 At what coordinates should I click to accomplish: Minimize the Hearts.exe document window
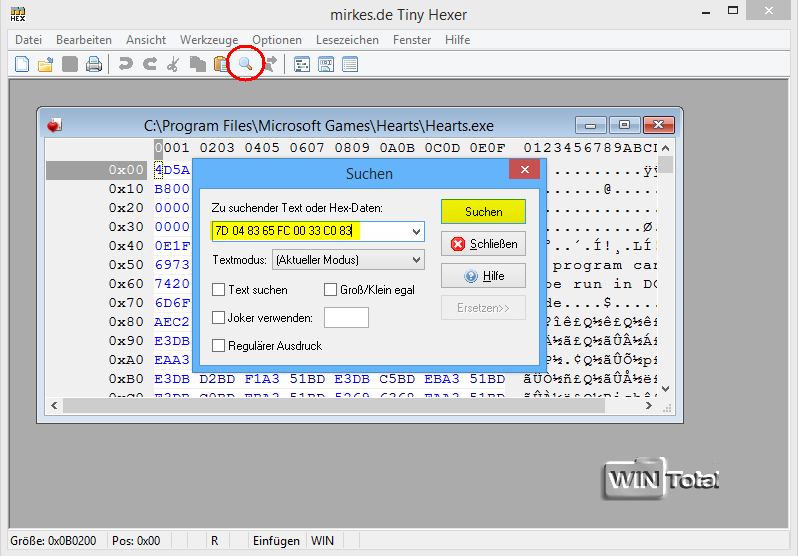coord(590,125)
